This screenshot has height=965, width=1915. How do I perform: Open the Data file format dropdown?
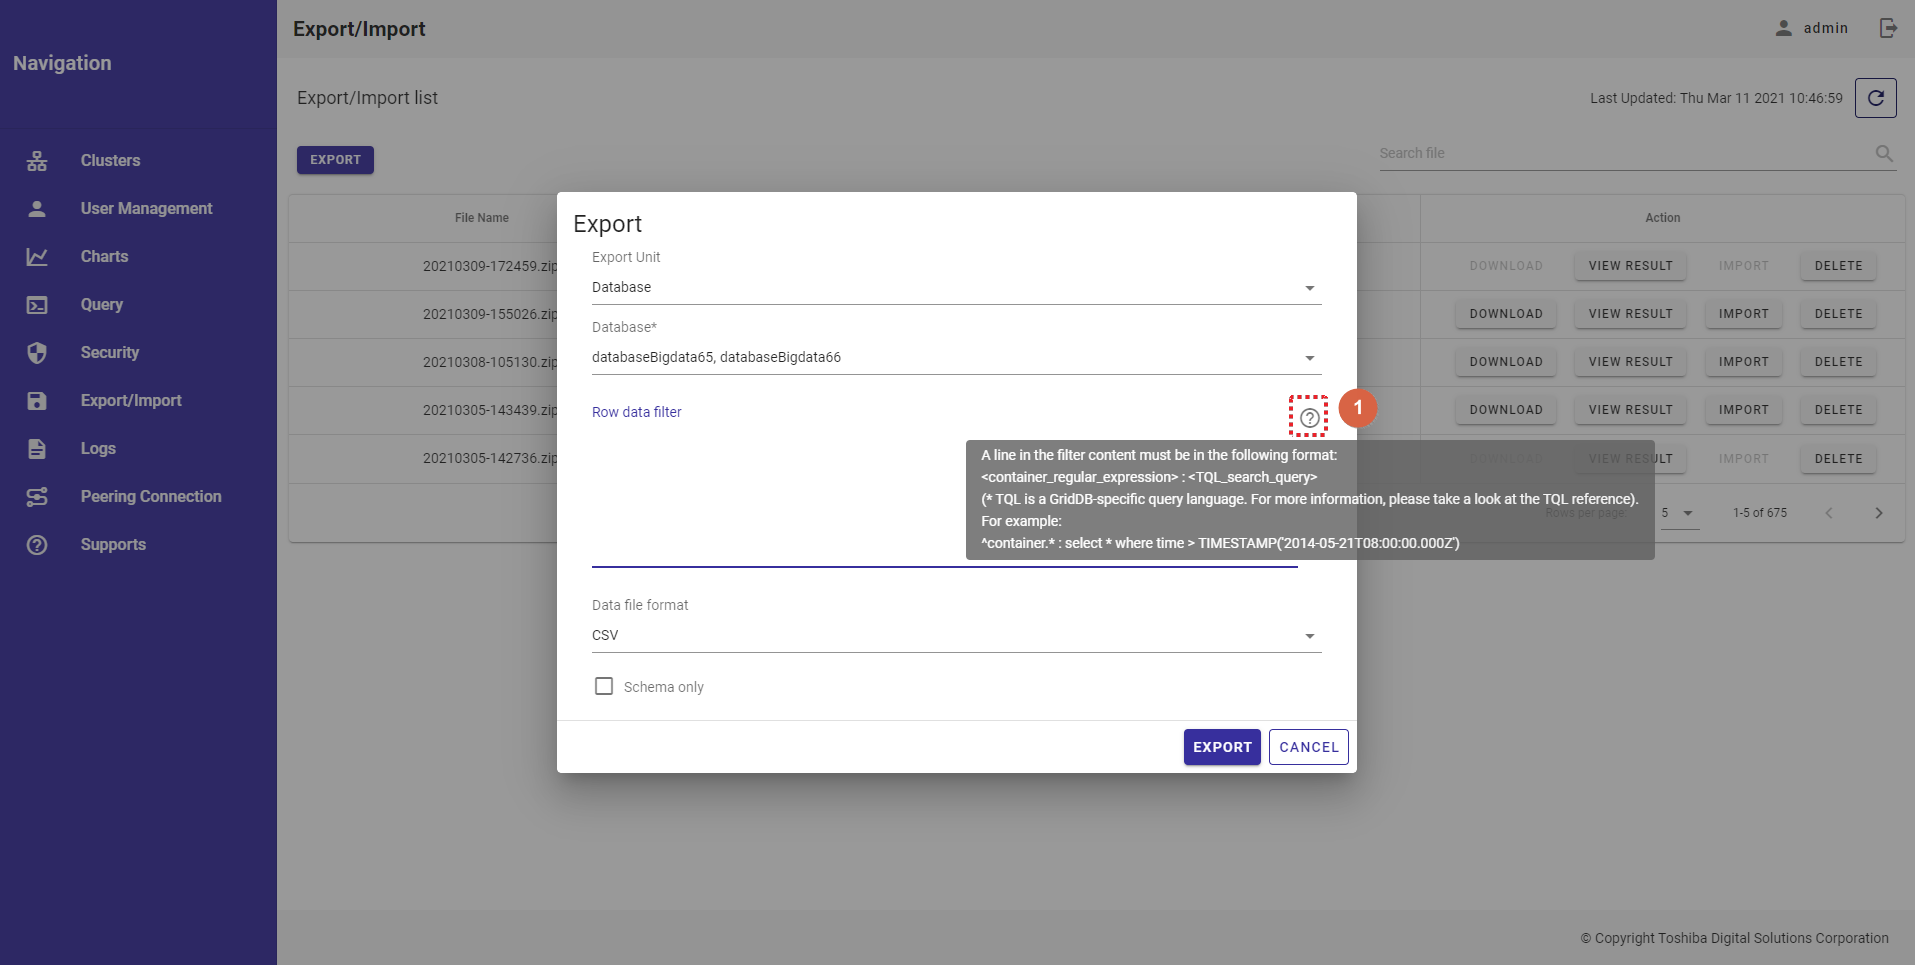956,636
